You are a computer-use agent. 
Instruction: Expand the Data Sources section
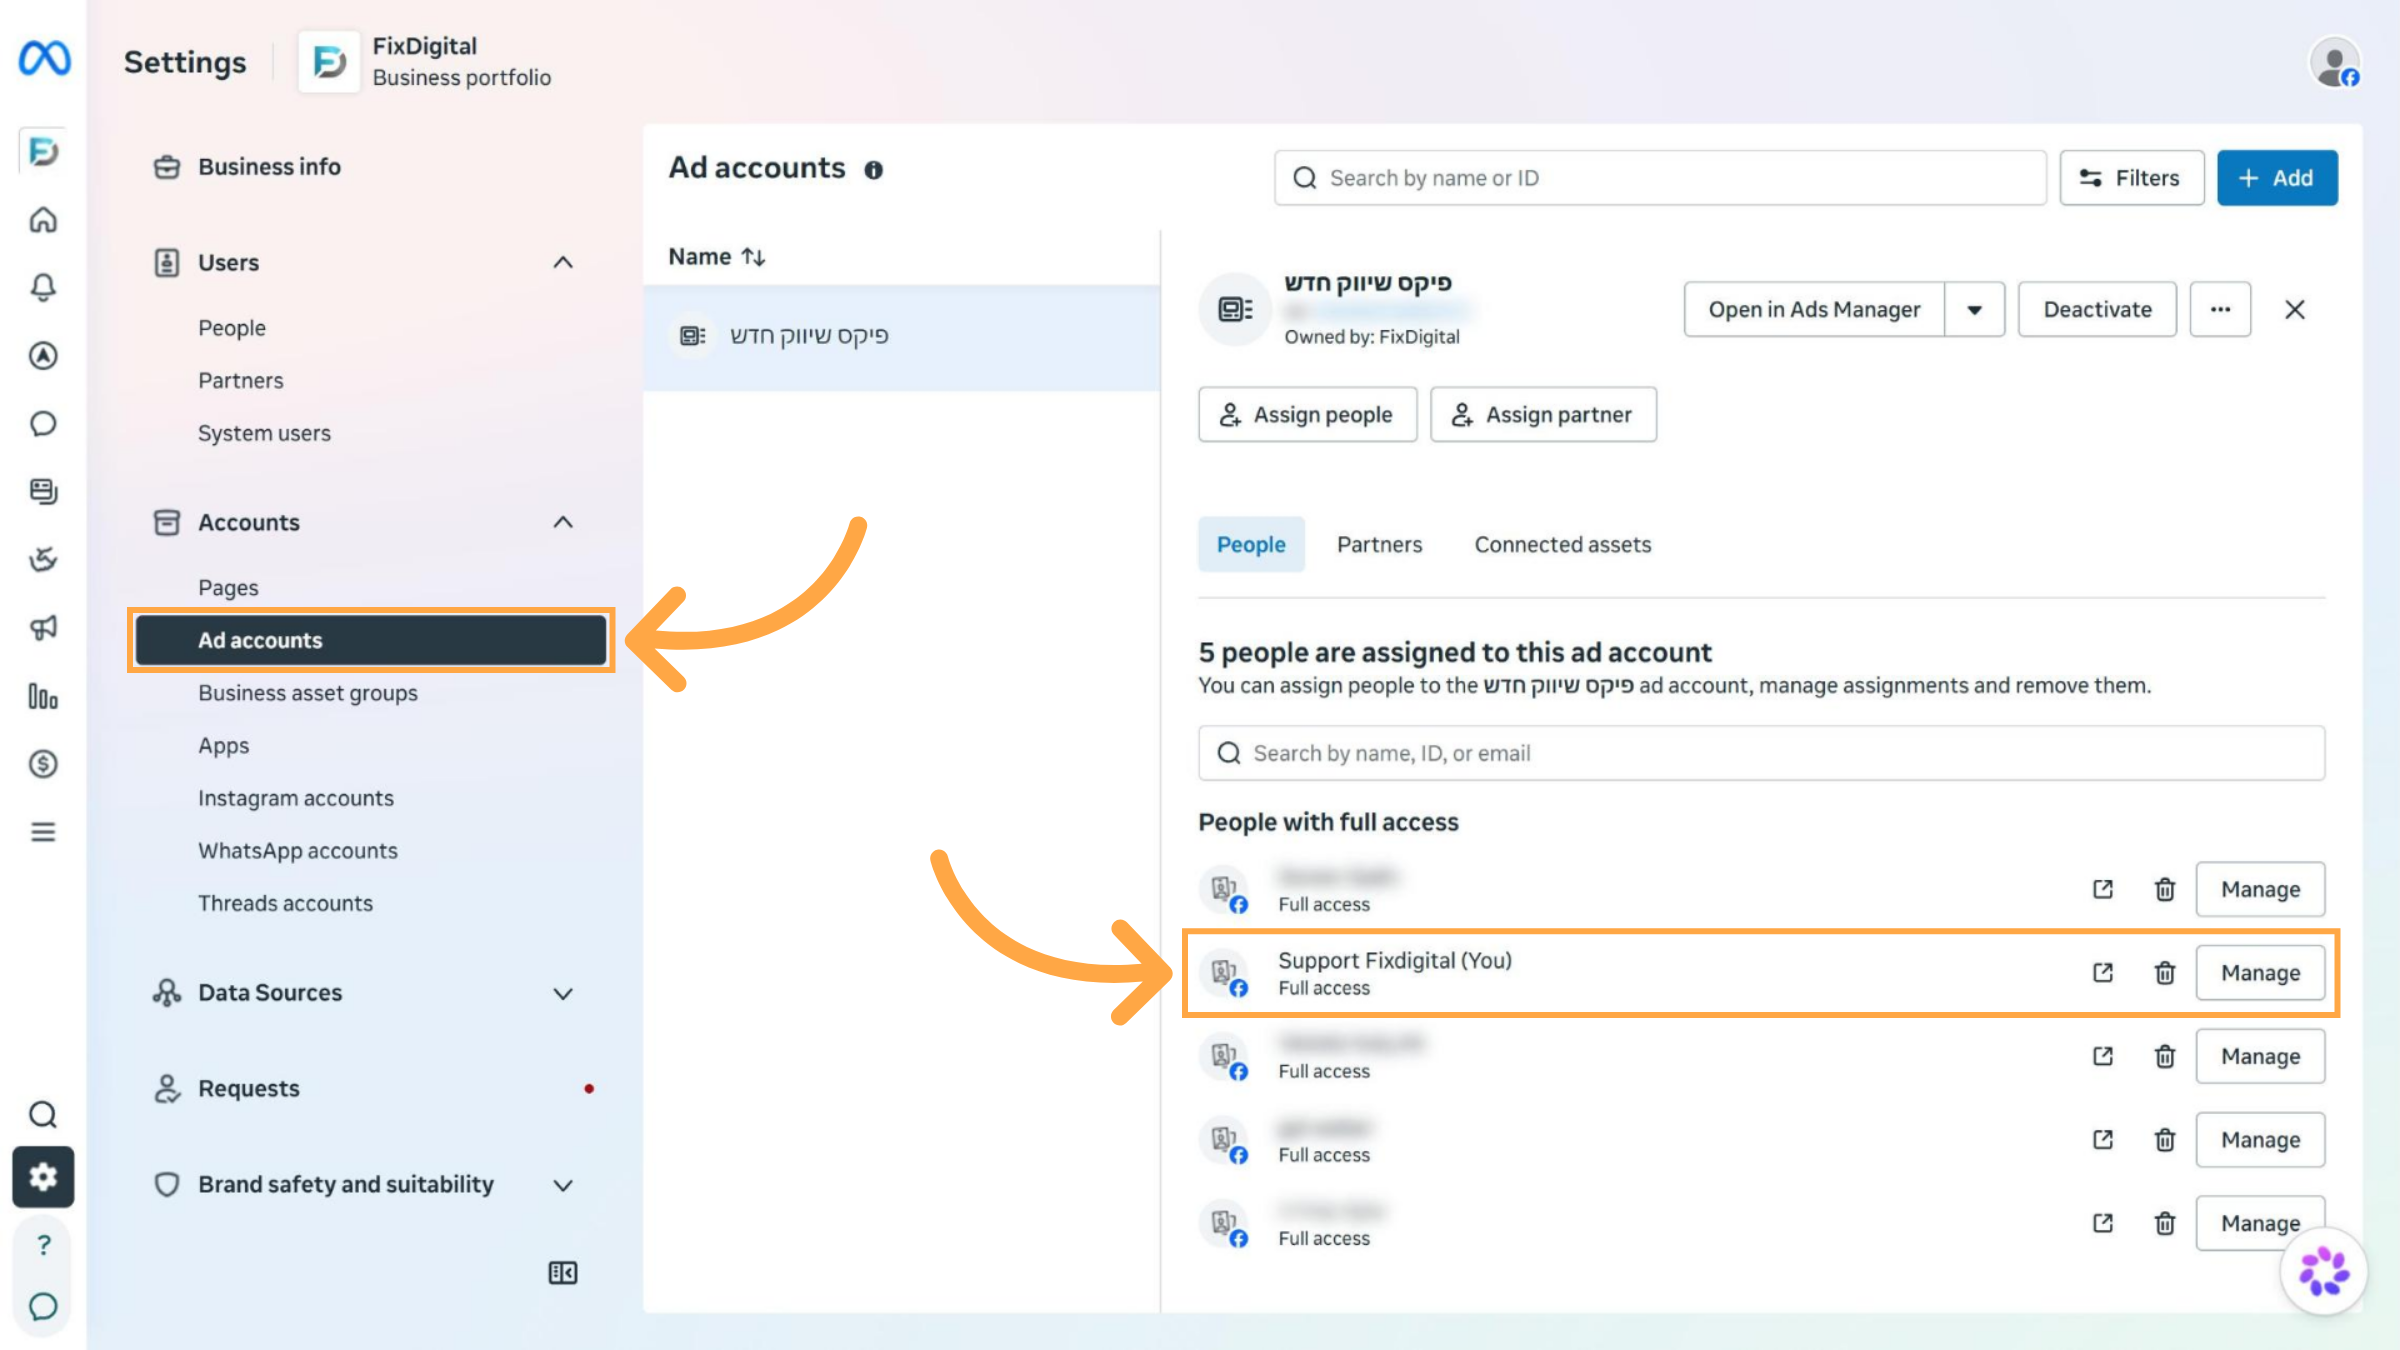[x=563, y=993]
